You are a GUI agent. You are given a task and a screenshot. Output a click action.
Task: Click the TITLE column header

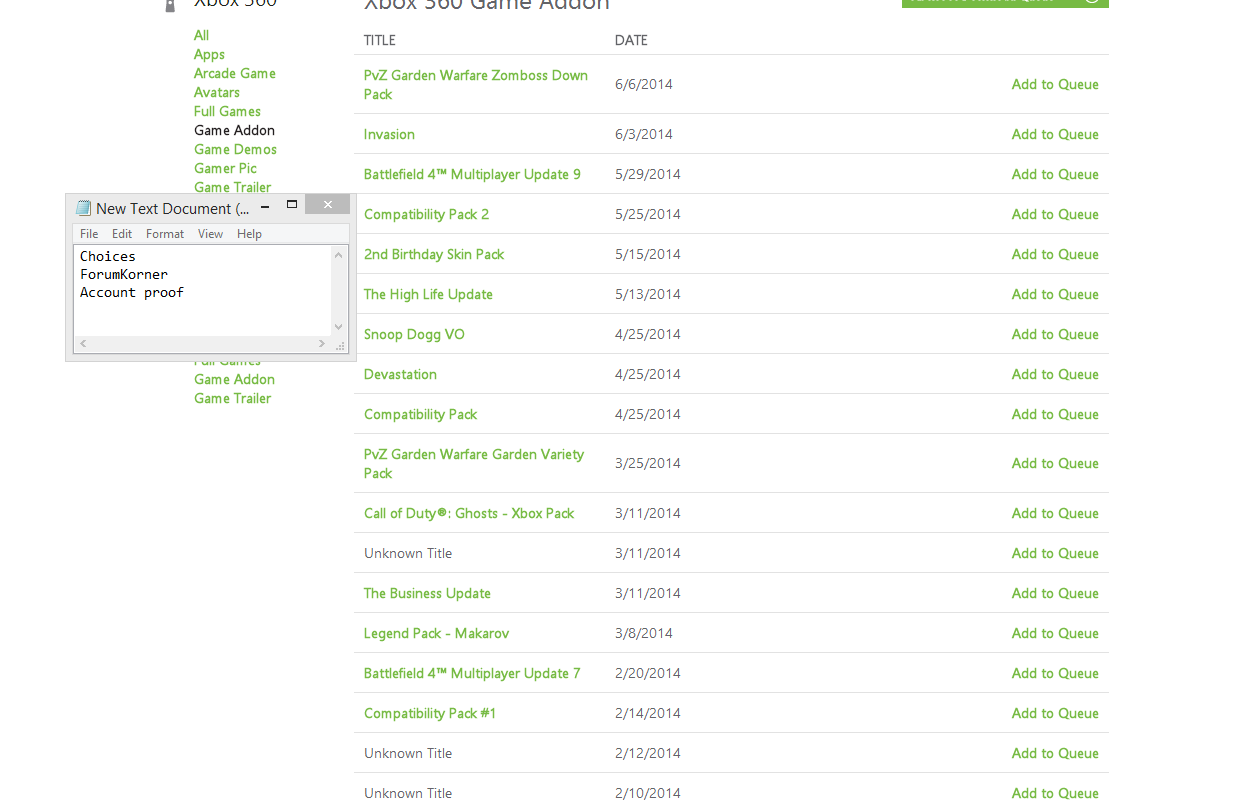(x=380, y=40)
